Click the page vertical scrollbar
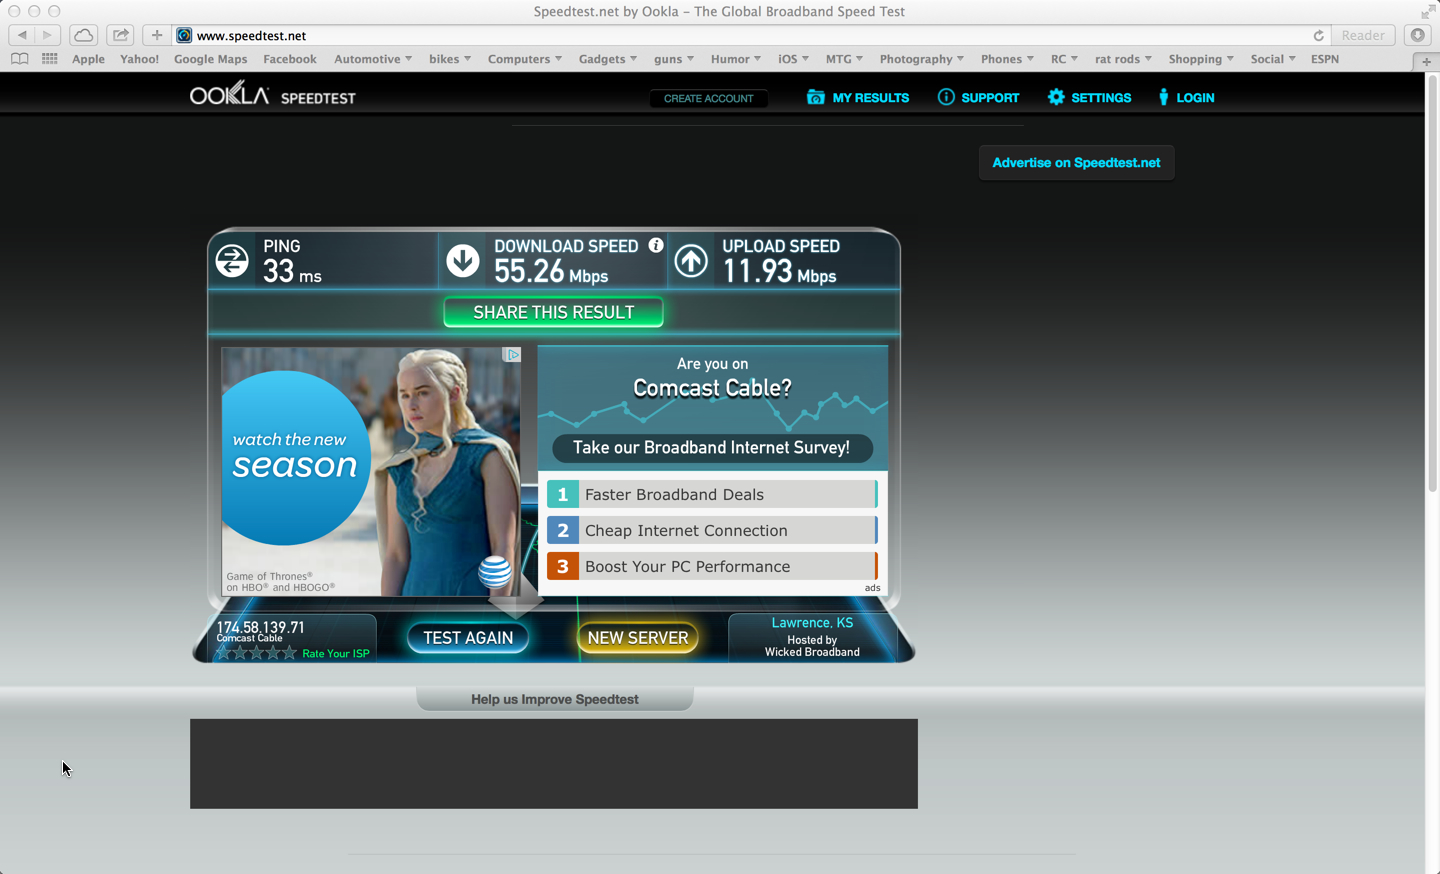Image resolution: width=1440 pixels, height=874 pixels. (1432, 283)
